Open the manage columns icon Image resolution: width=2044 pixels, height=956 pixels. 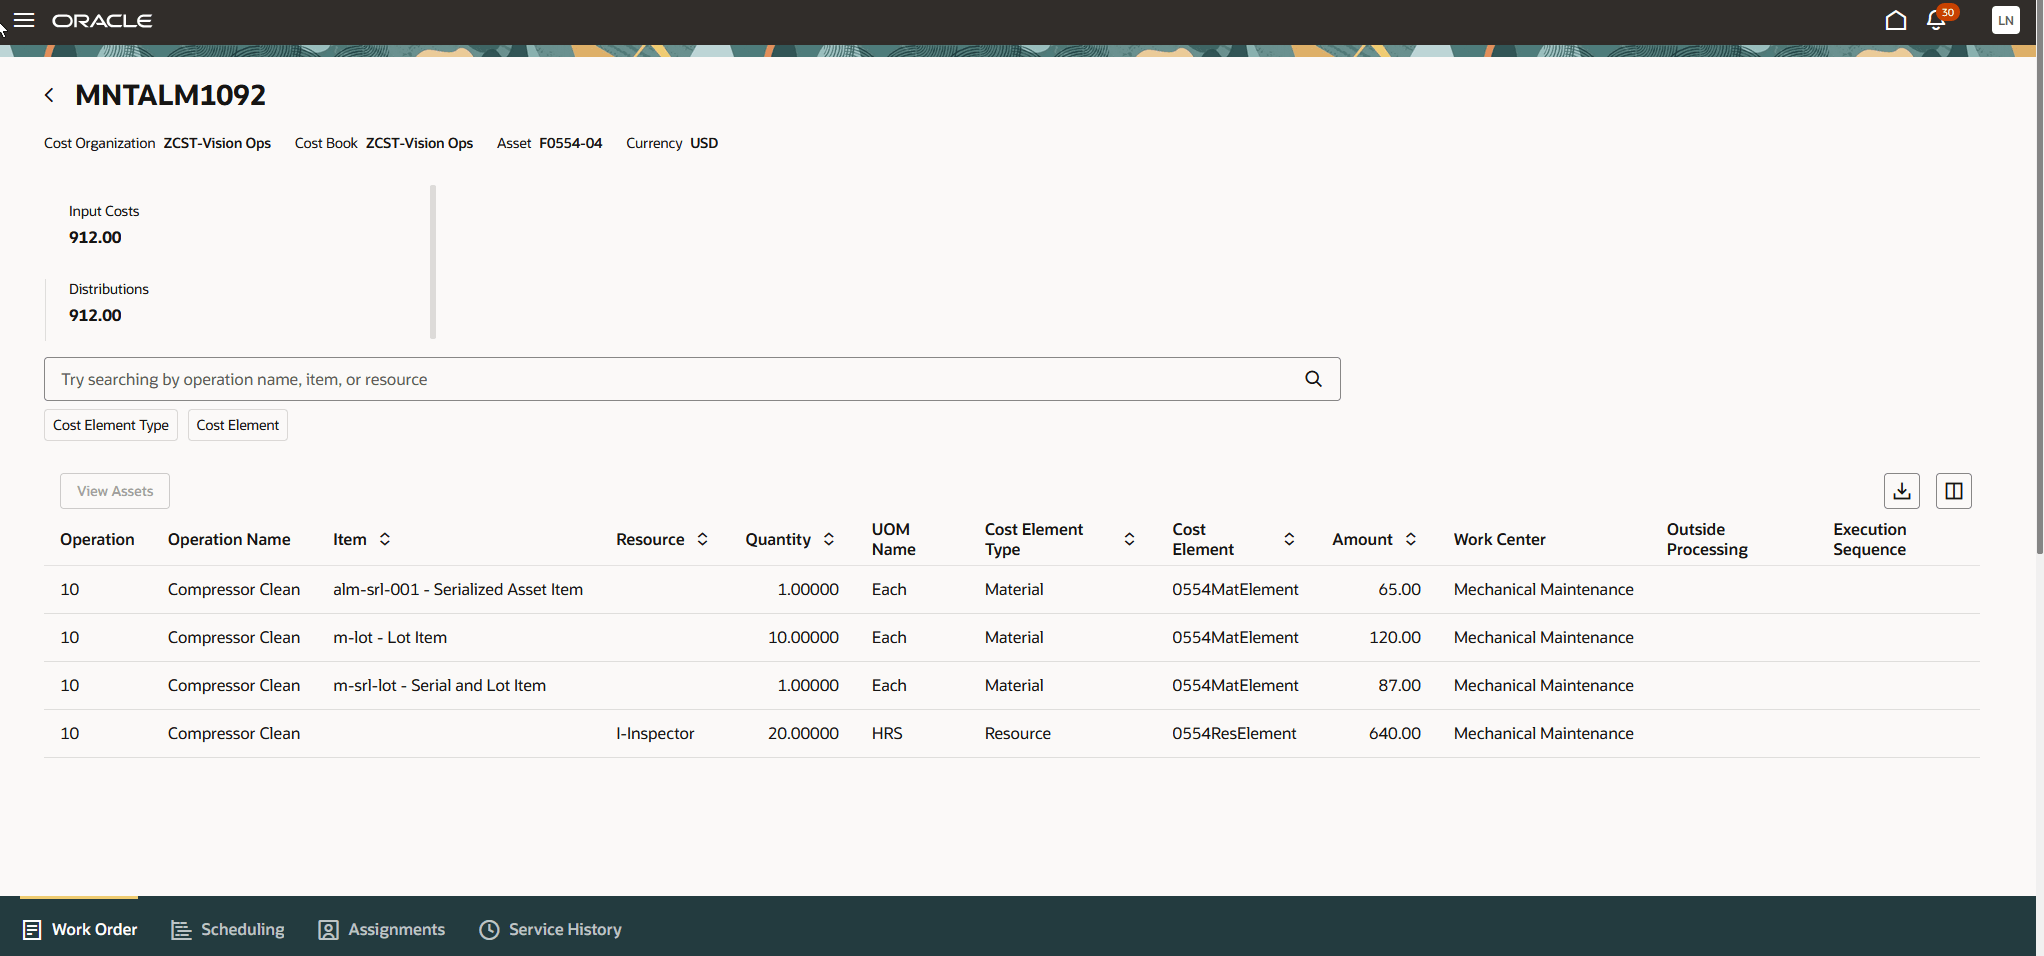(x=1954, y=491)
